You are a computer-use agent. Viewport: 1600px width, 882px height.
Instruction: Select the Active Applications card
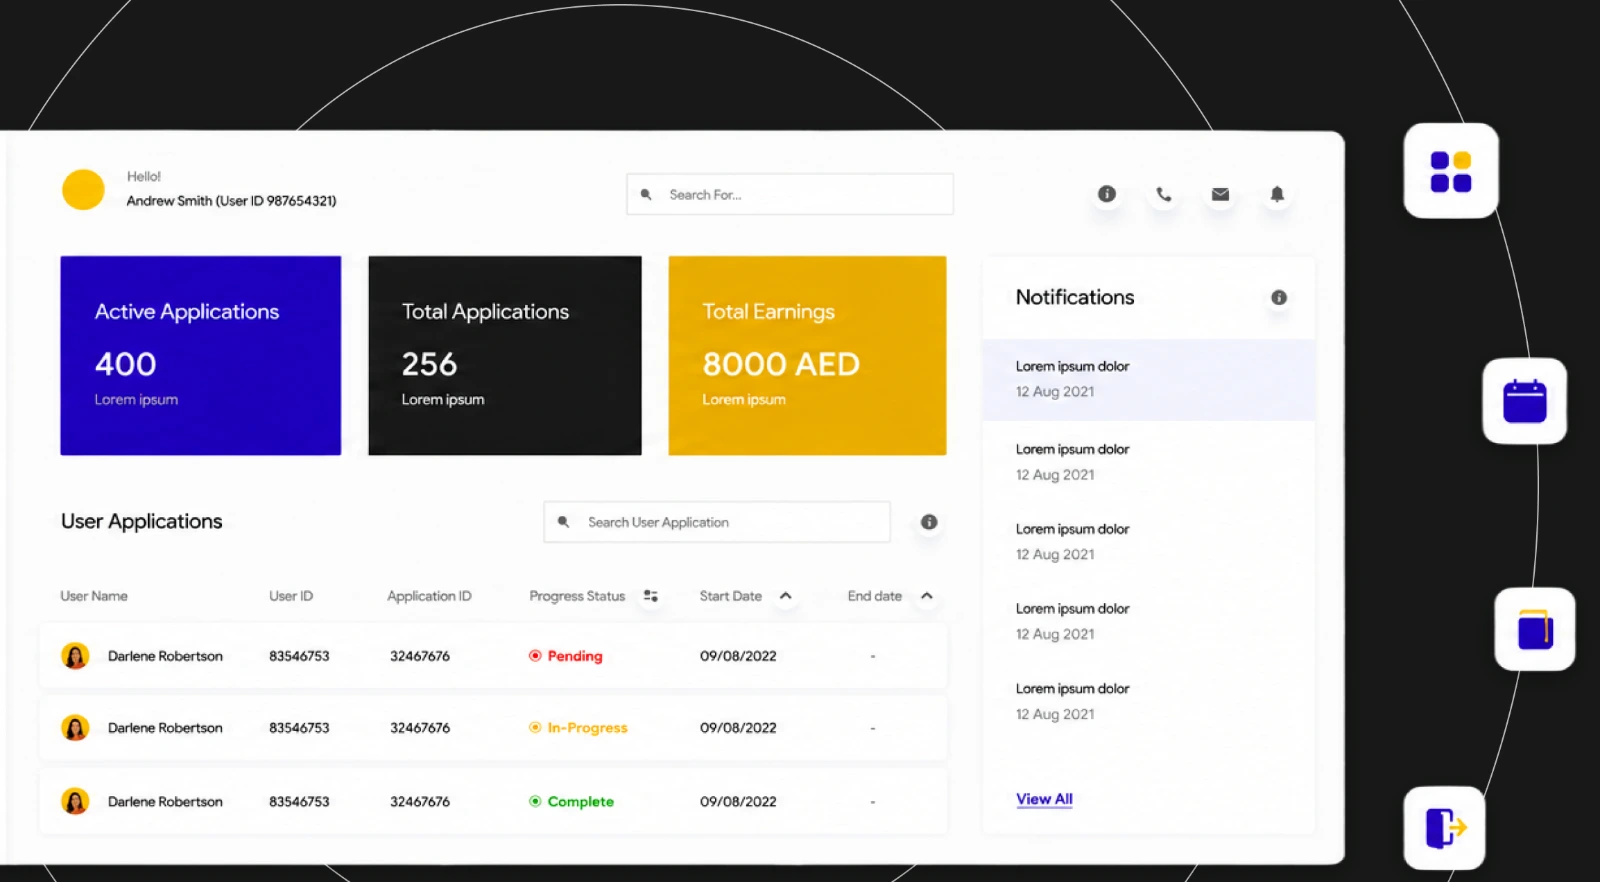pyautogui.click(x=200, y=356)
